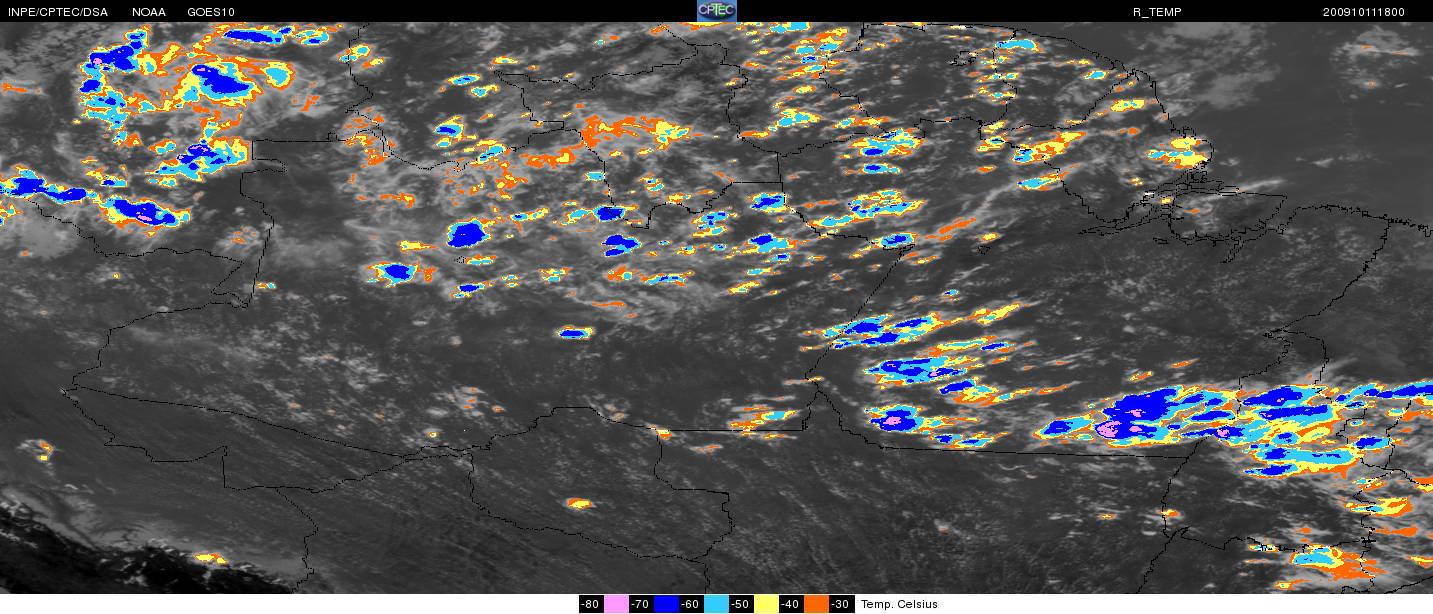Select the cyan legend color swatch
The width and height of the screenshot is (1433, 614).
(716, 604)
